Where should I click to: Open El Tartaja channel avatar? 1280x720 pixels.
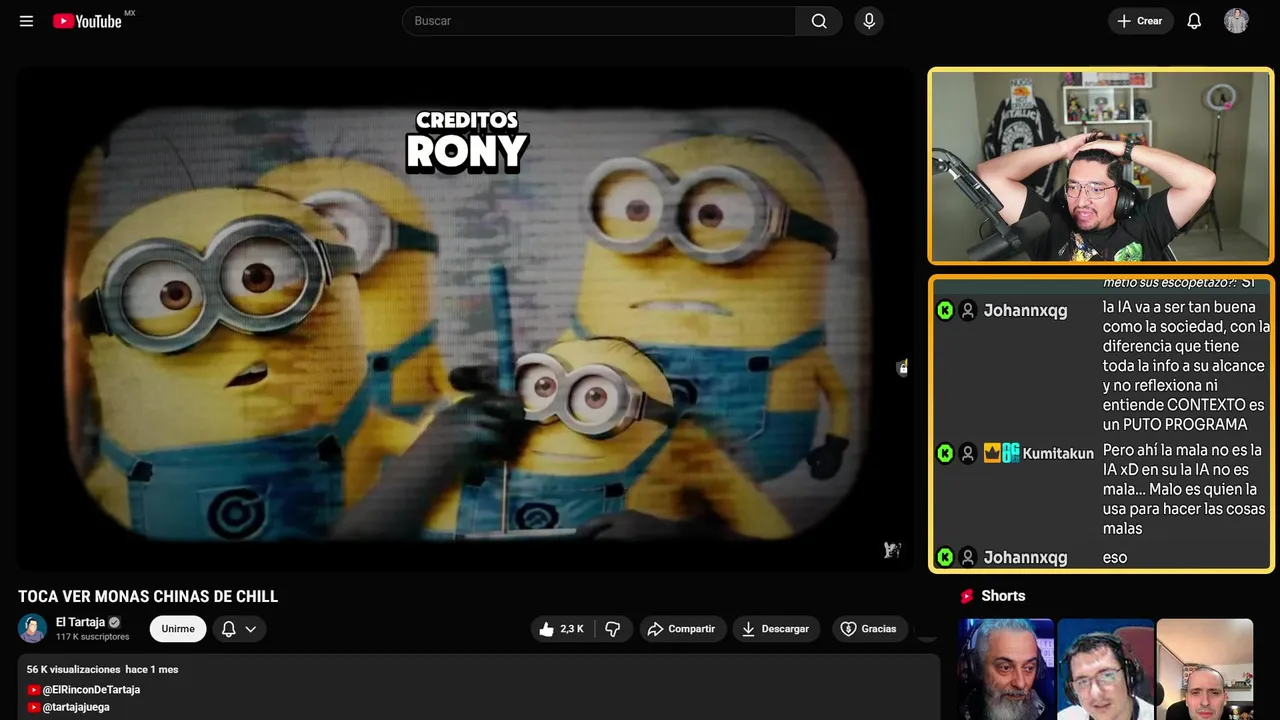[x=33, y=628]
